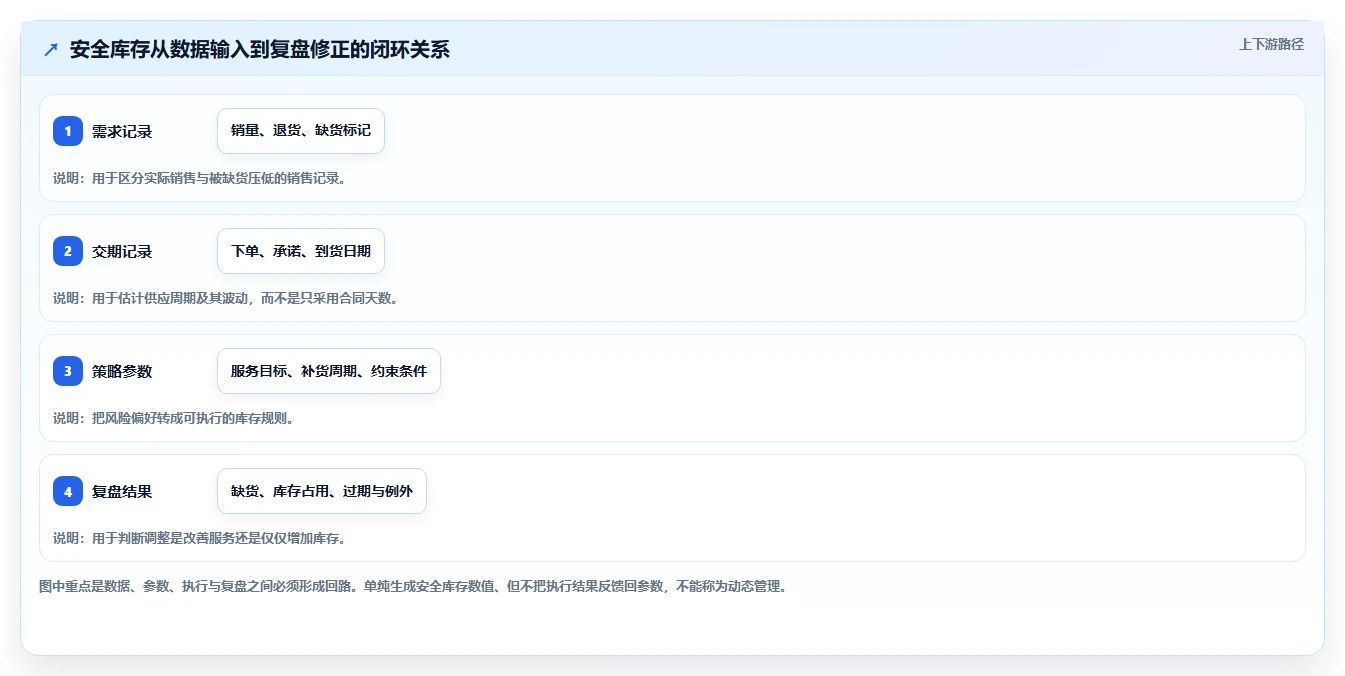The height and width of the screenshot is (676, 1345).
Task: Click the 策略参数 step label
Action: [122, 371]
